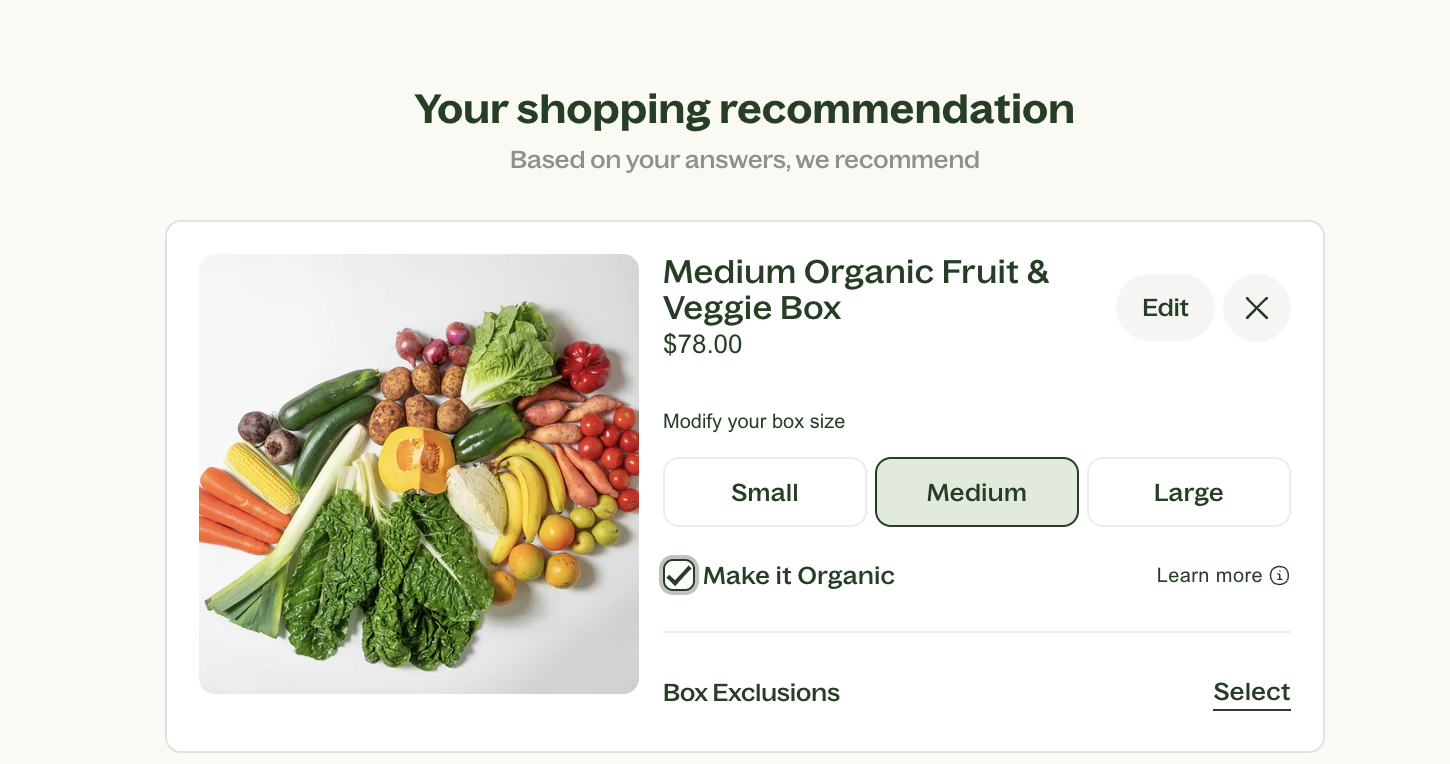This screenshot has width=1450, height=764.
Task: Select the Small box size
Action: (x=764, y=492)
